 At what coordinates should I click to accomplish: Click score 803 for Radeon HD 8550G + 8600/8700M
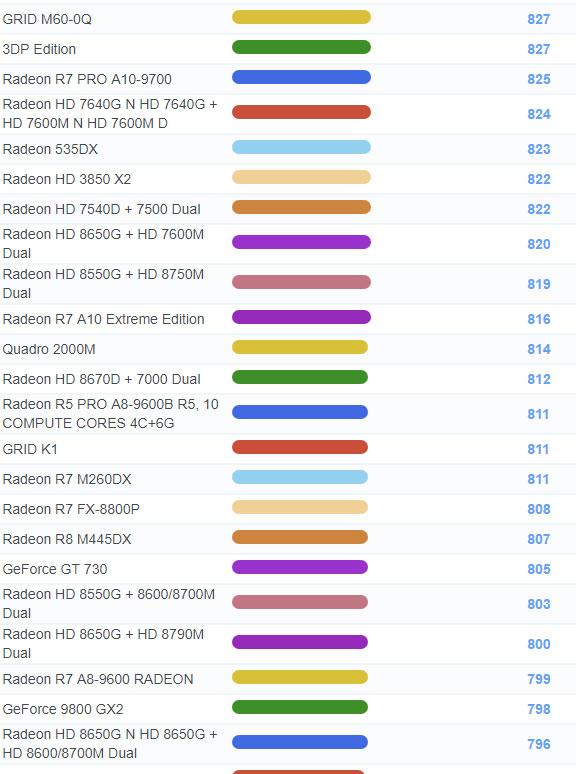click(538, 604)
